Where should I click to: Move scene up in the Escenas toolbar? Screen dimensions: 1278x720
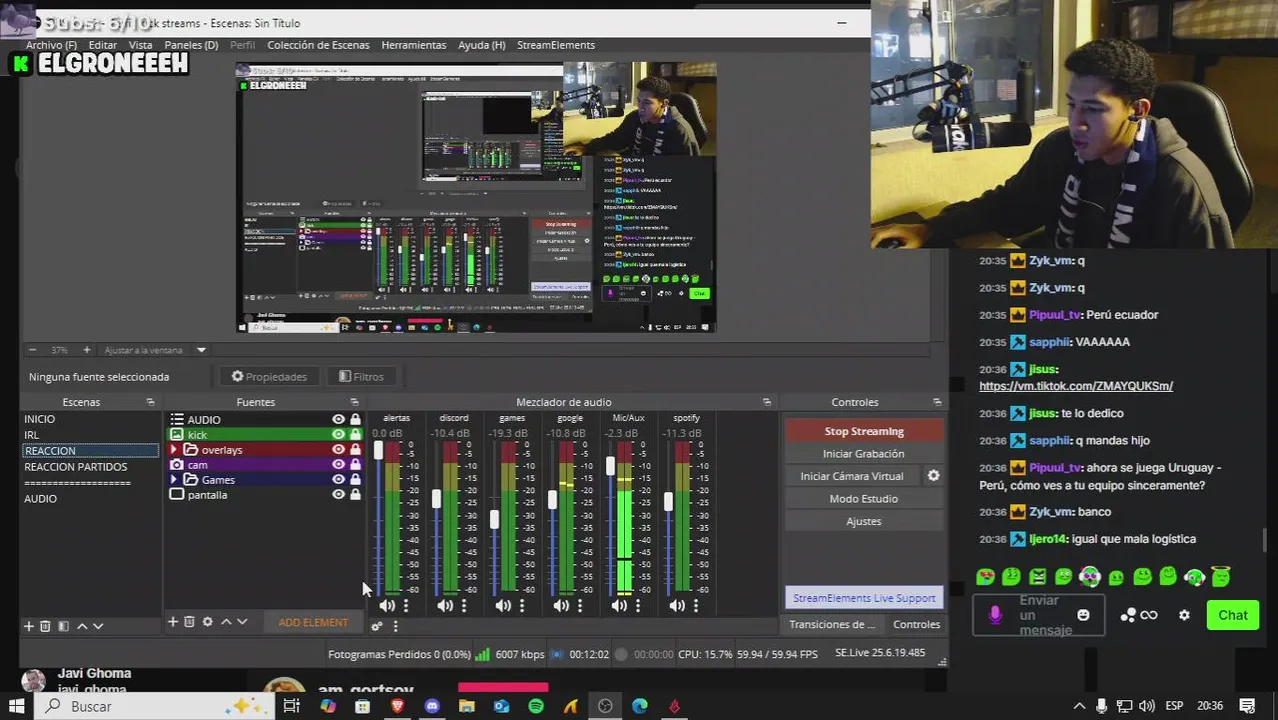[82, 626]
